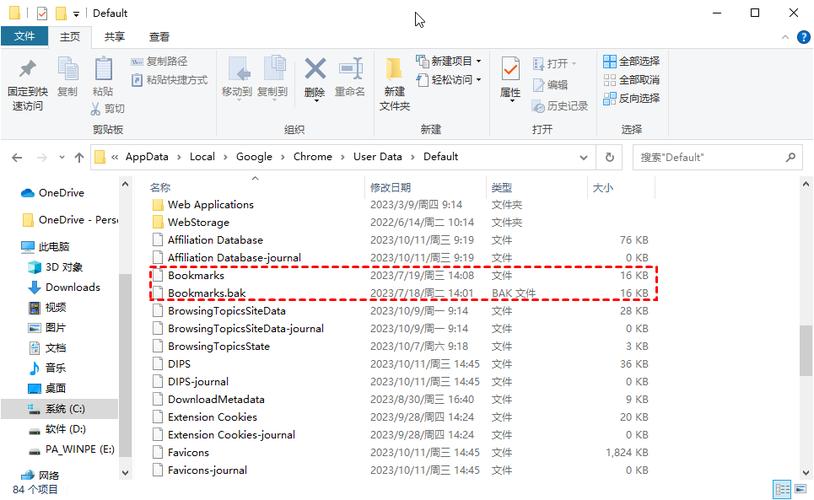
Task: Click the Edit button in the ribbon
Action: pos(550,85)
